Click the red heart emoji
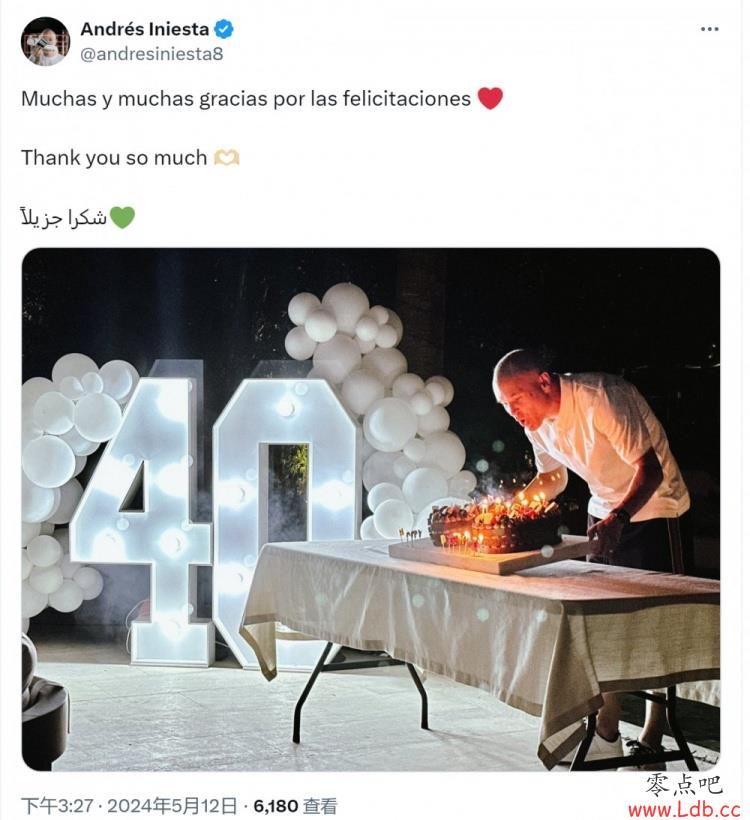The height and width of the screenshot is (820, 750). [x=490, y=98]
